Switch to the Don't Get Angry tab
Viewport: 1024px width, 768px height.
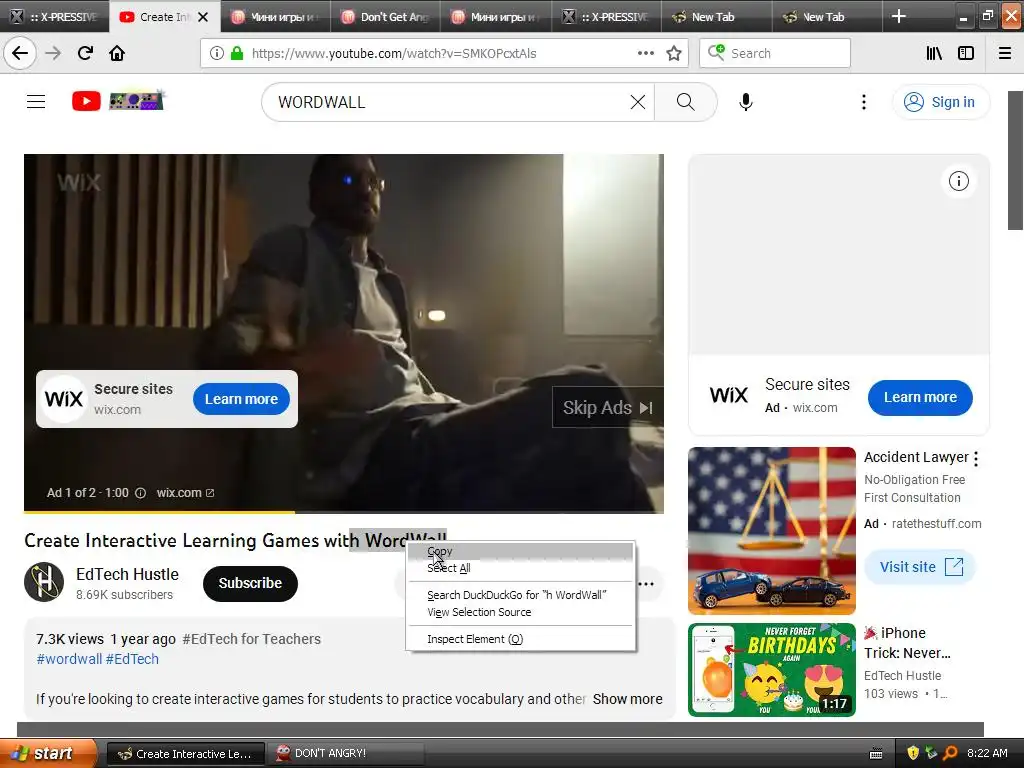click(385, 17)
